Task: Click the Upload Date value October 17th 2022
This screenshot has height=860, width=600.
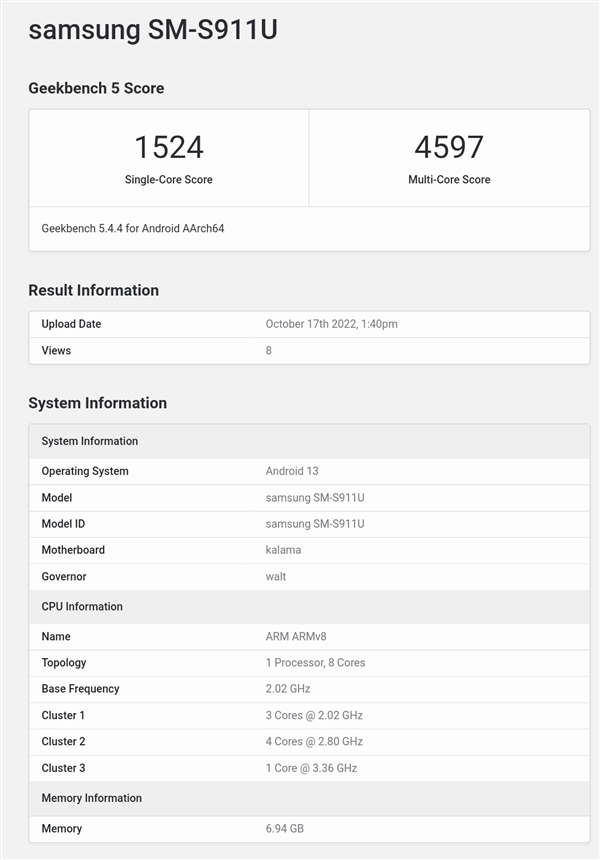Action: pyautogui.click(x=332, y=324)
